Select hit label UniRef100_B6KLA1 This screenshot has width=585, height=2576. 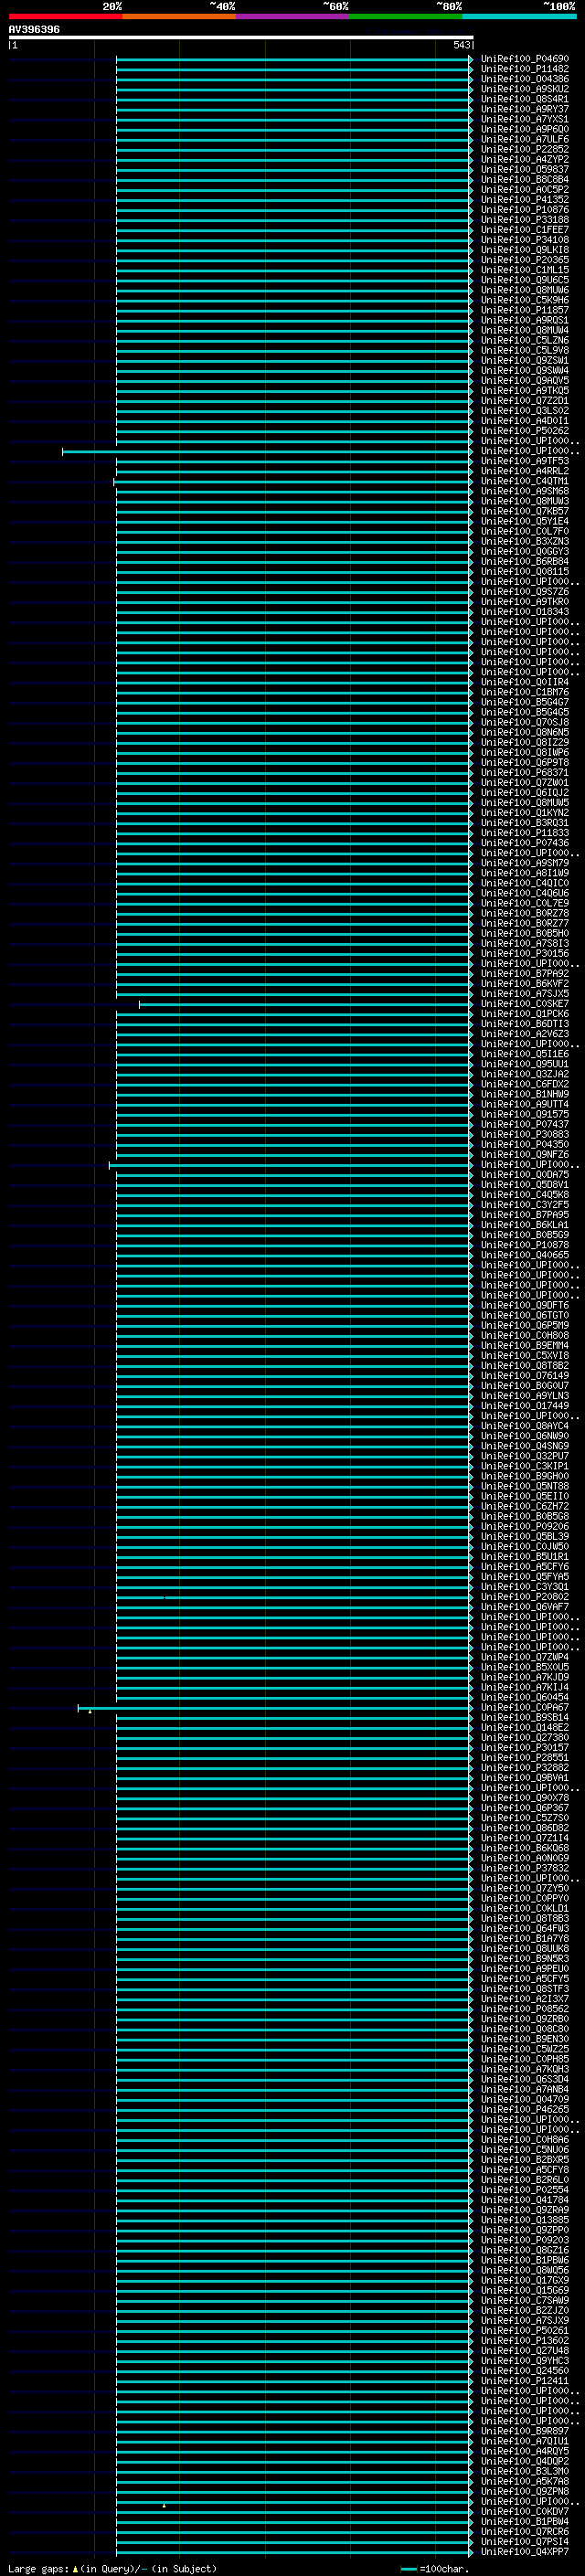point(525,1225)
